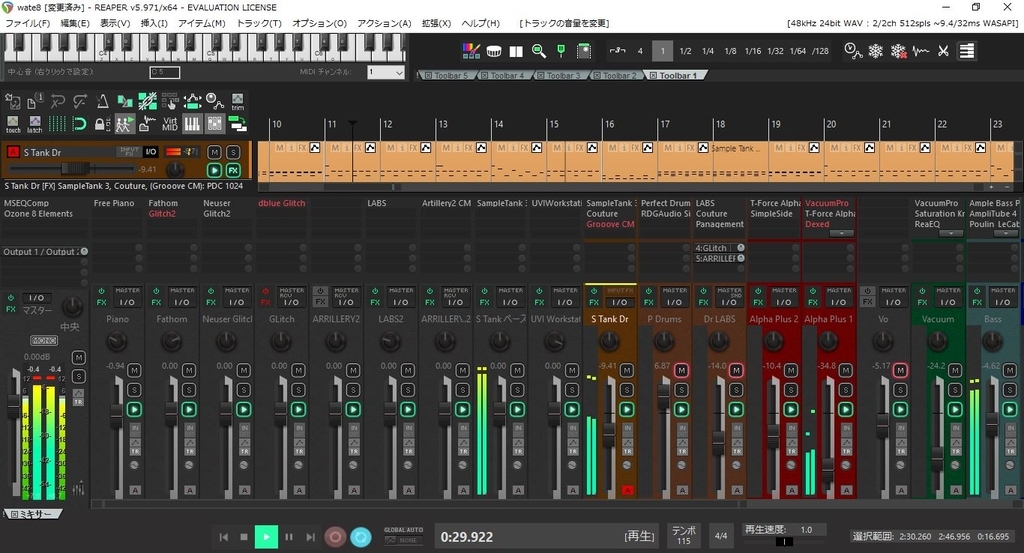This screenshot has height=553, width=1024.
Task: Mute the S Tank Dr track in track panel
Action: tap(214, 152)
